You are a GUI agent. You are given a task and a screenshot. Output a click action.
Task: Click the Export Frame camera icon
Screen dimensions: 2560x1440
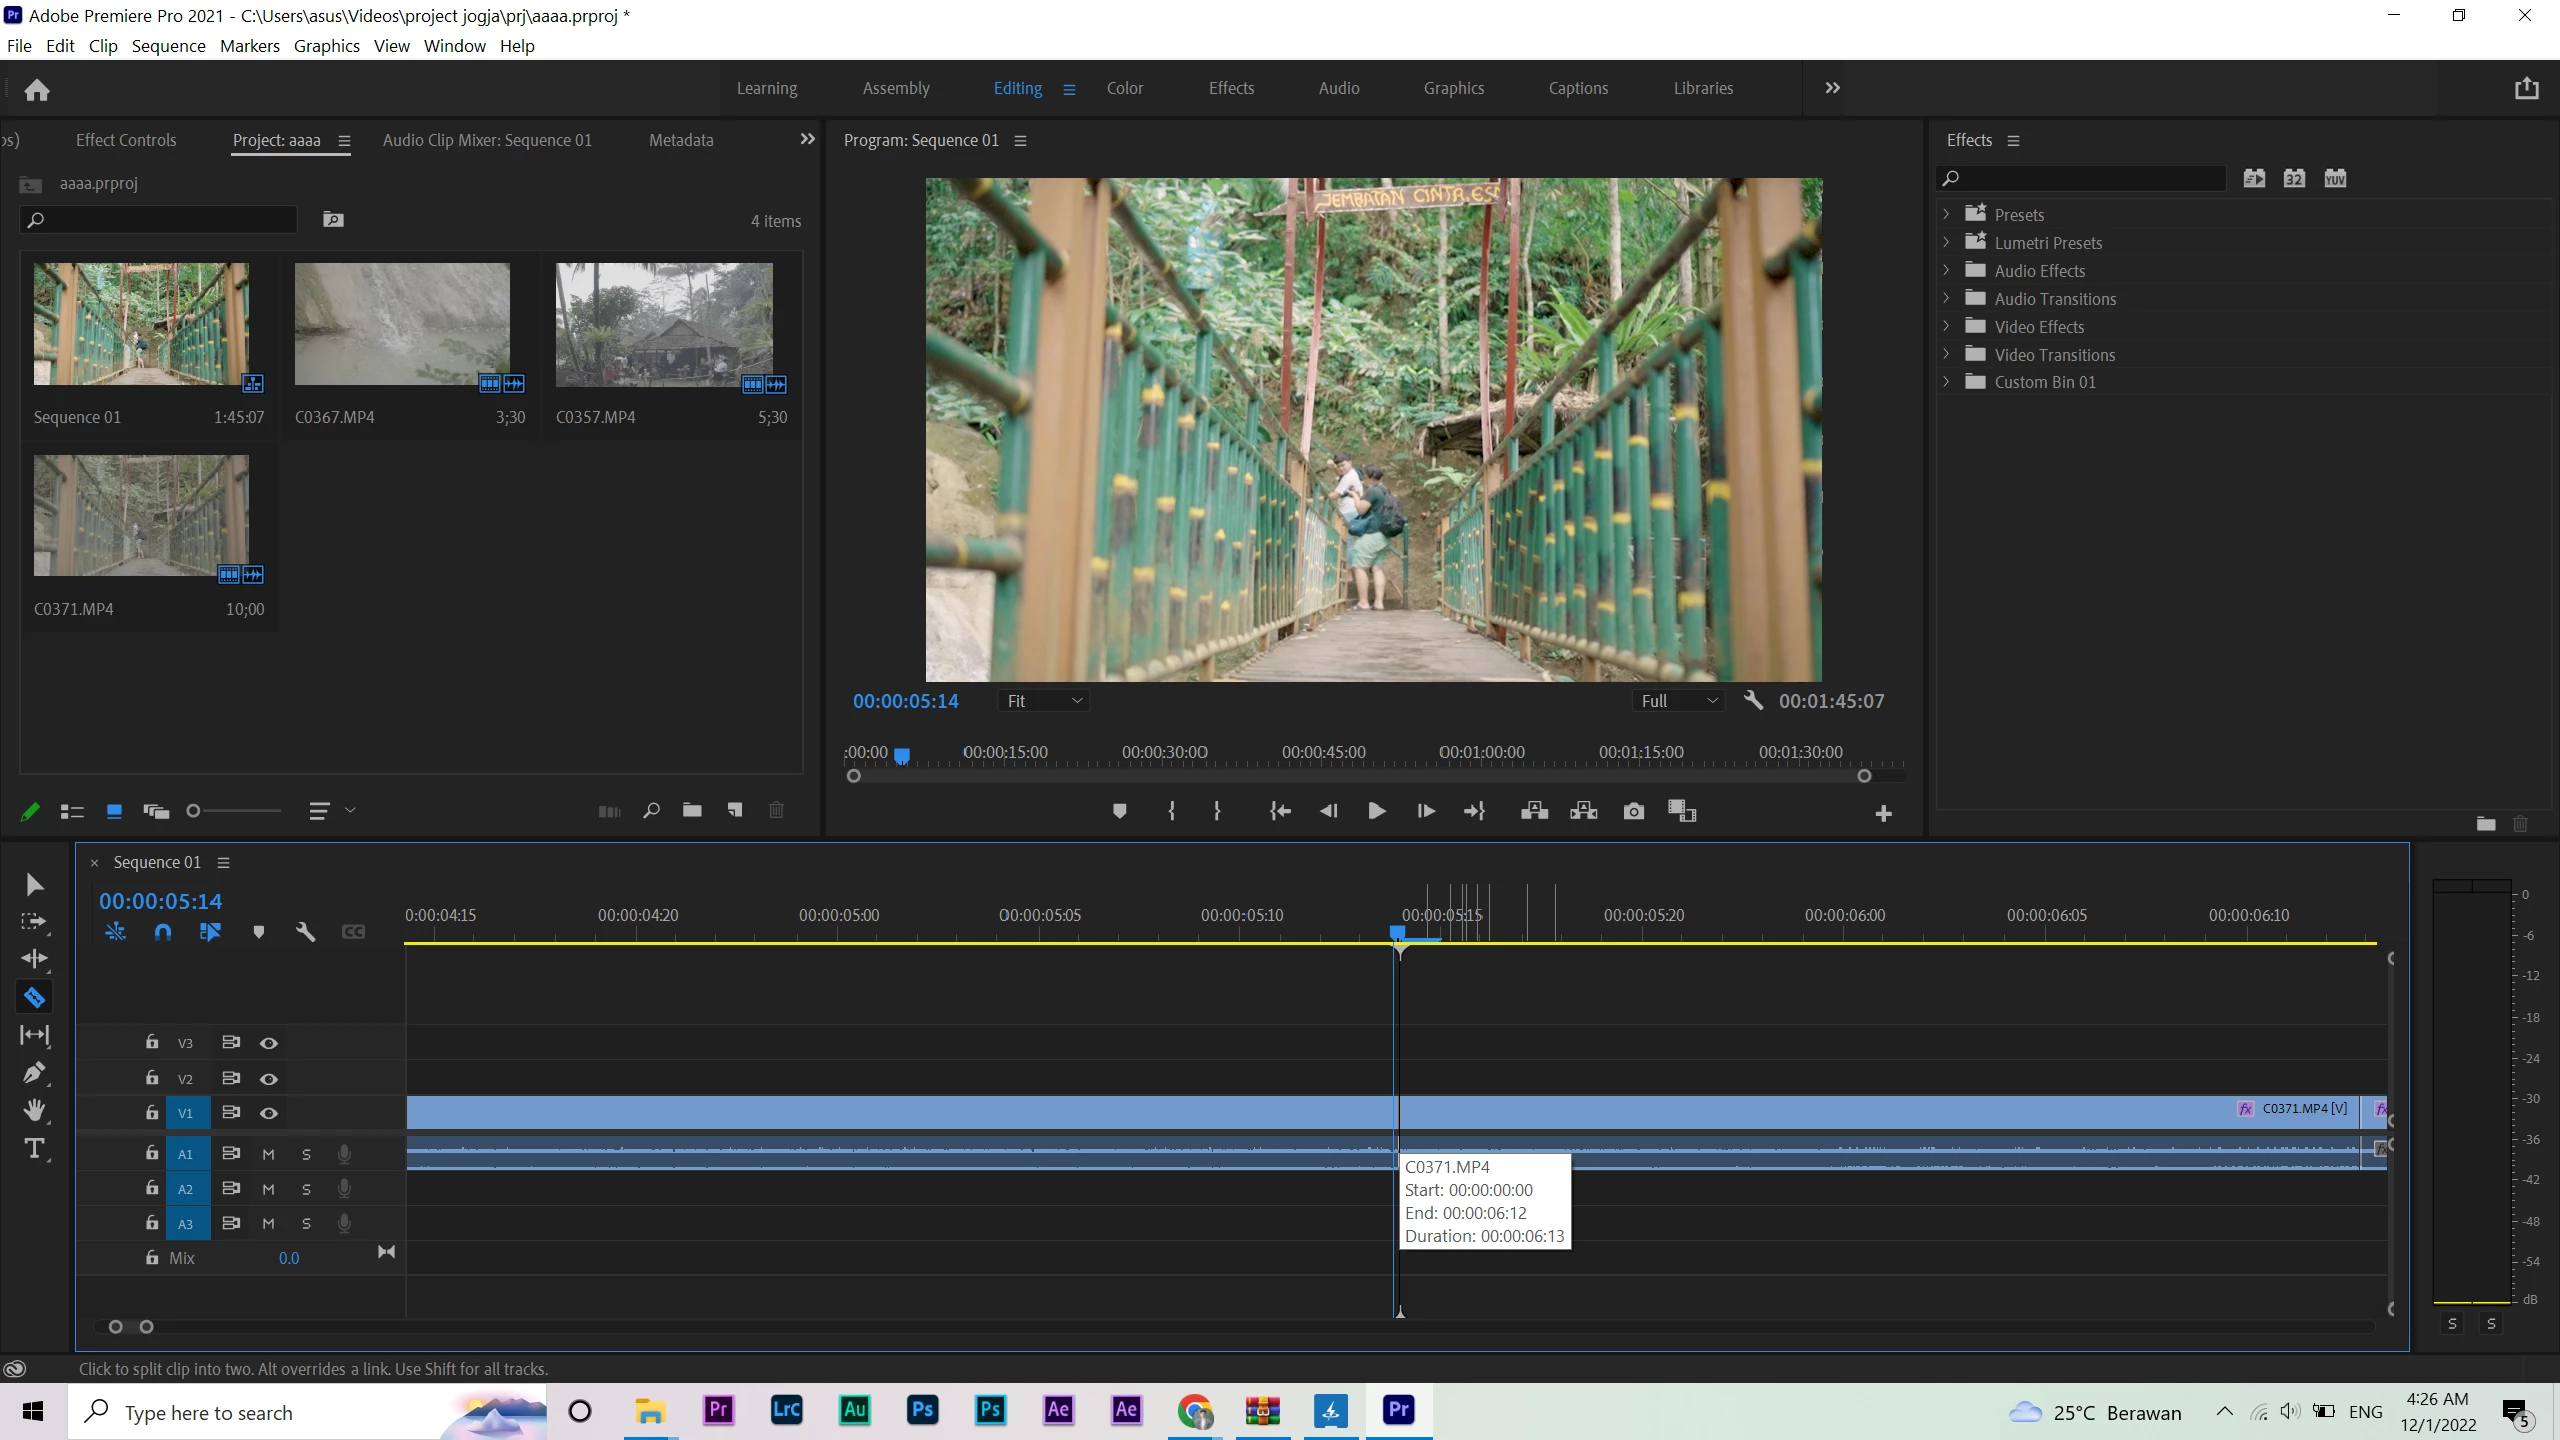pos(1633,811)
